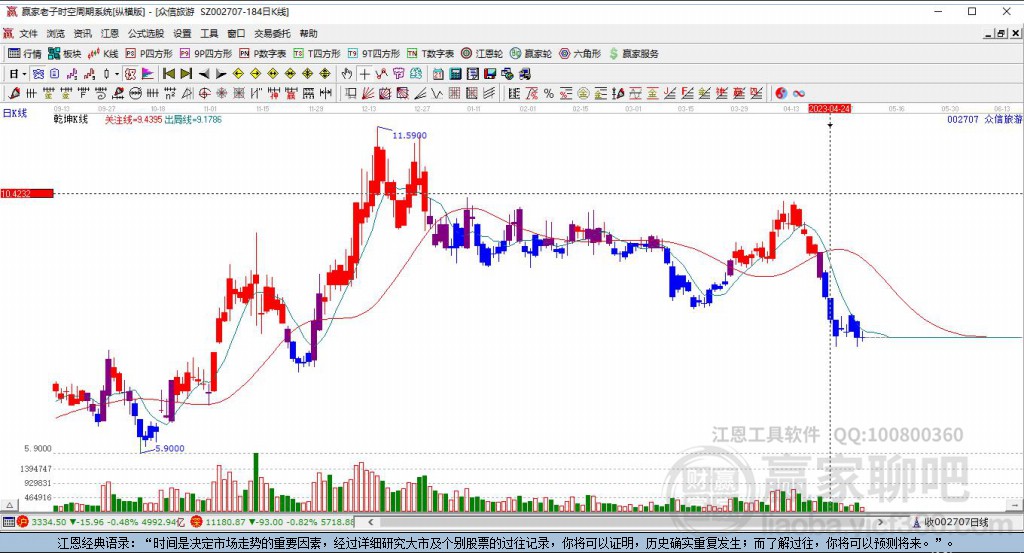Viewport: 1024px width, 553px height.
Task: Click the 乾坤K线 chart label
Action: 71,119
